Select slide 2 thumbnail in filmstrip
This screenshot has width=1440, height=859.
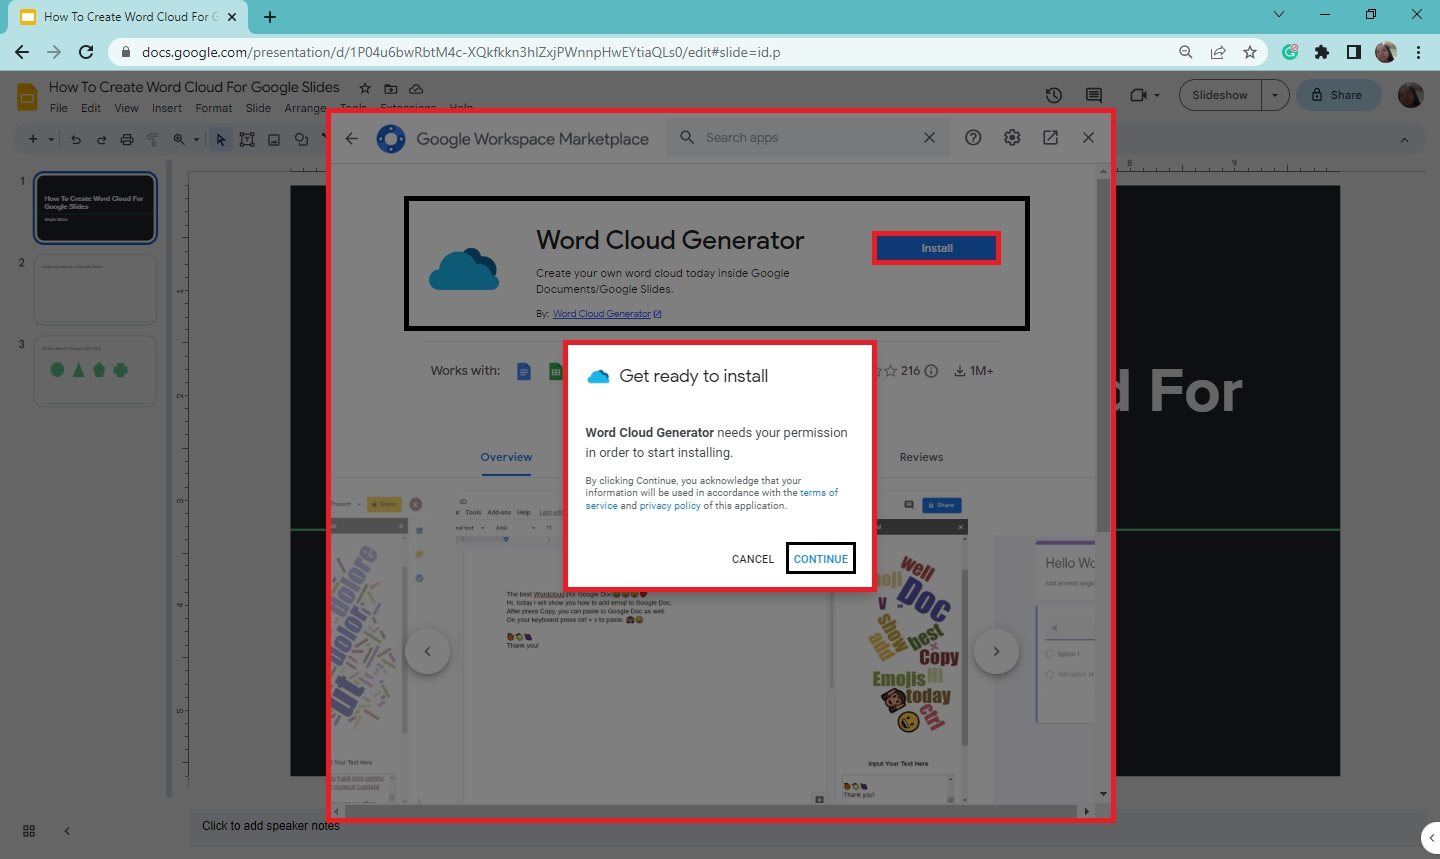coord(95,290)
